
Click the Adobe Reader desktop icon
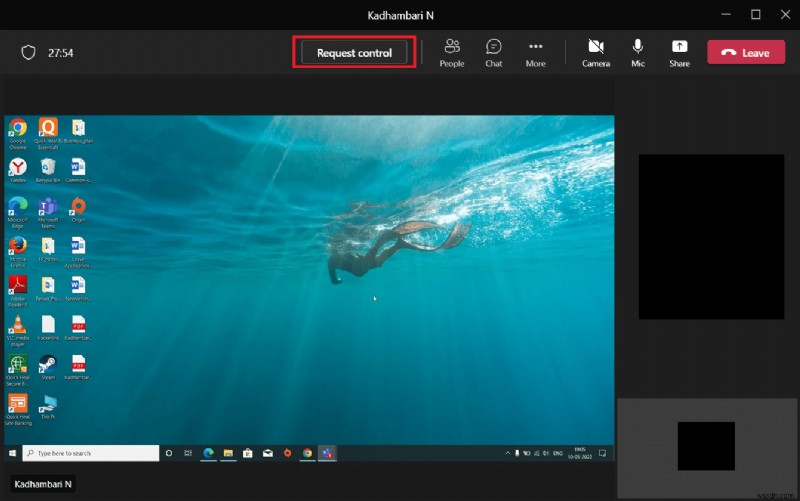pos(17,286)
